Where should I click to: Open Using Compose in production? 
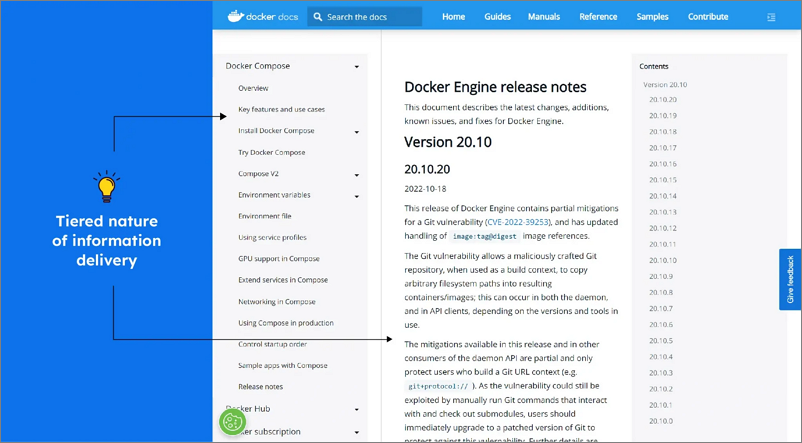click(x=285, y=323)
